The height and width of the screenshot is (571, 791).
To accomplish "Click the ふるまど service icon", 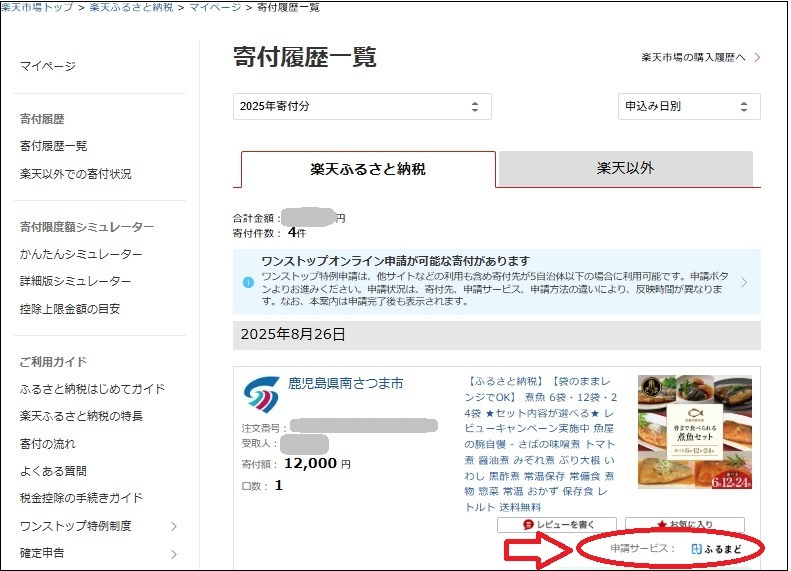I will pyautogui.click(x=697, y=549).
